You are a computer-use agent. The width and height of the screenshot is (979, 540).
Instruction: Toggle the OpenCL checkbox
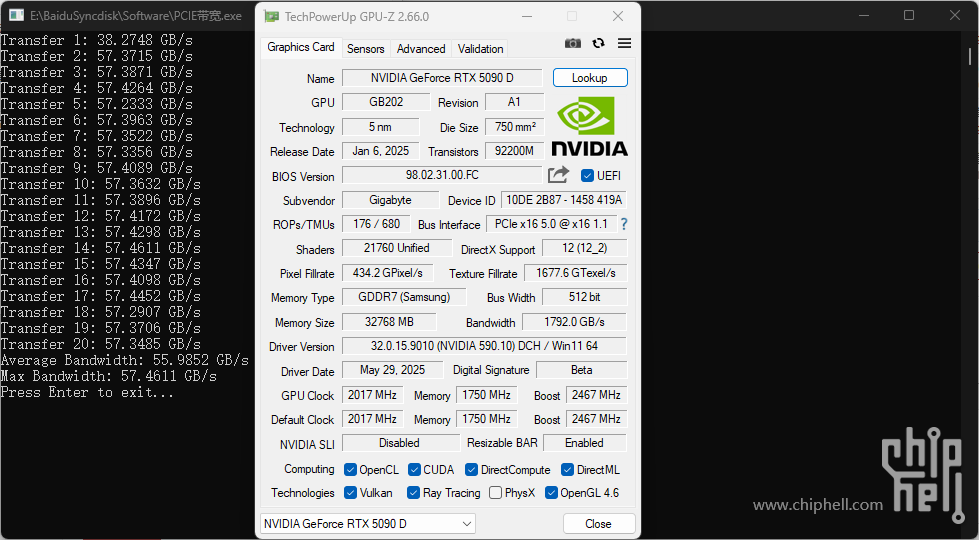350,469
